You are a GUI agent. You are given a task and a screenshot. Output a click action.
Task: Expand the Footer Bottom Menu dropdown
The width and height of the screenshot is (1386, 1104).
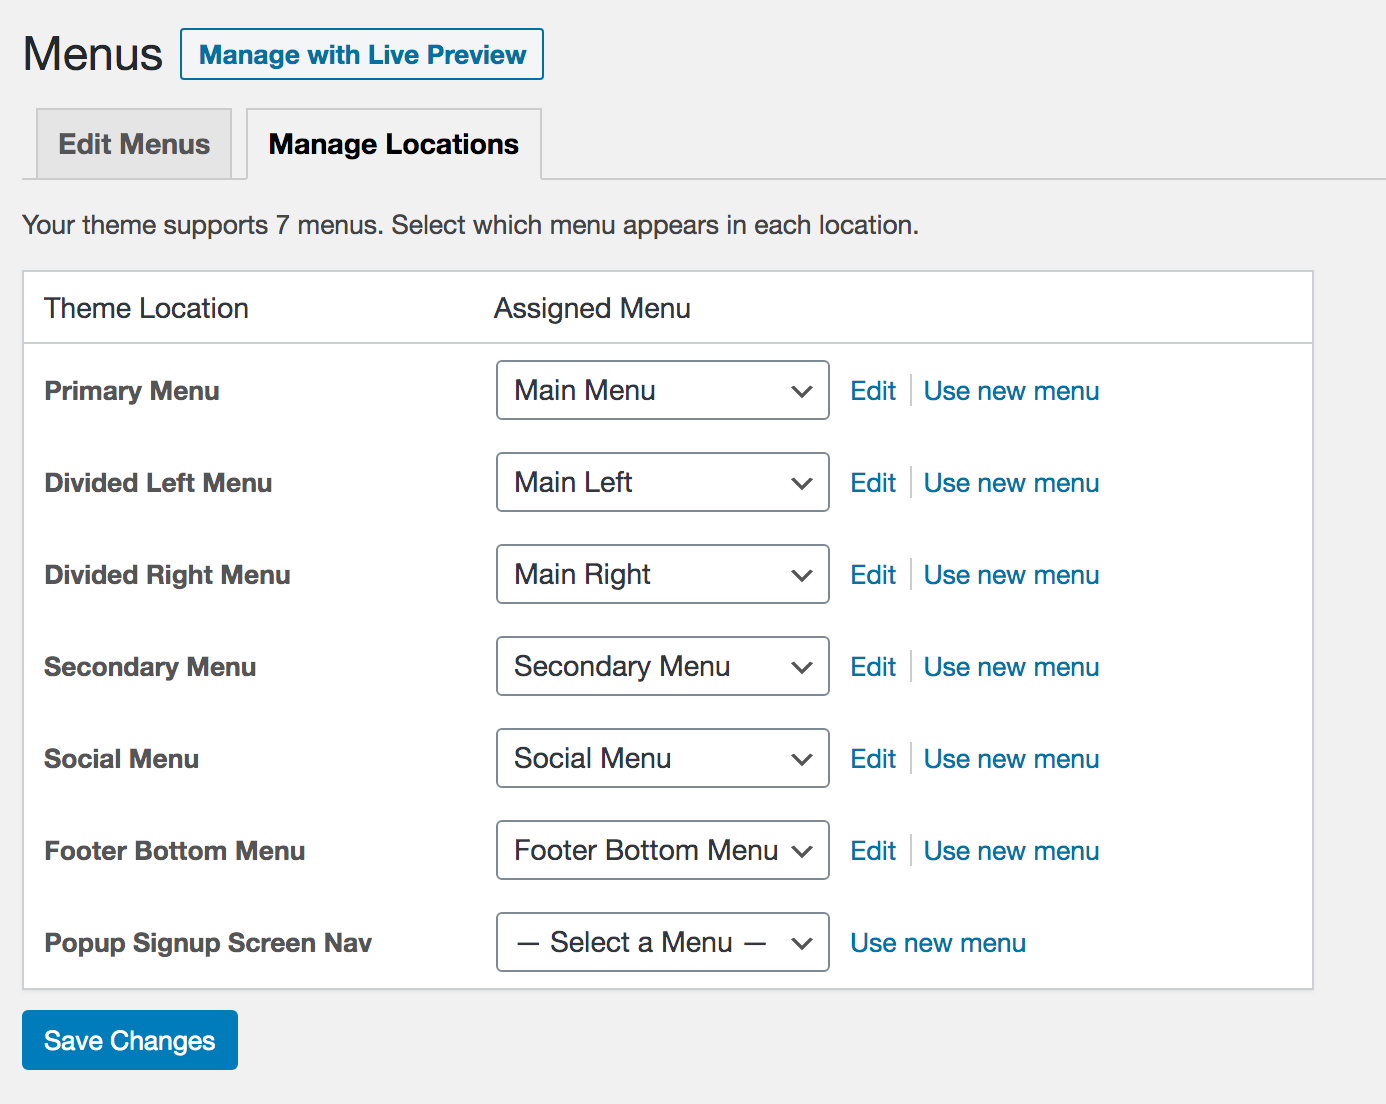(x=662, y=850)
